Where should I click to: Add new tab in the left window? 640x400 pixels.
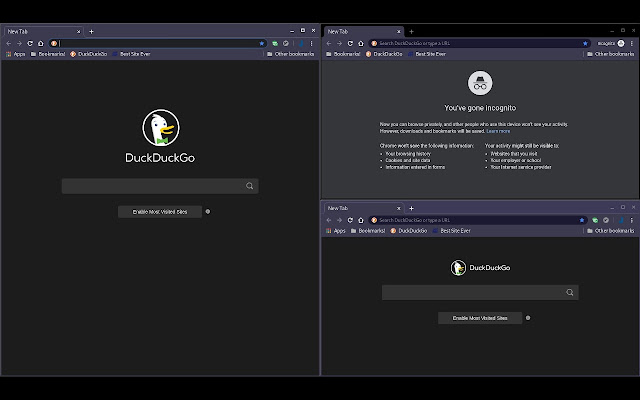point(91,31)
